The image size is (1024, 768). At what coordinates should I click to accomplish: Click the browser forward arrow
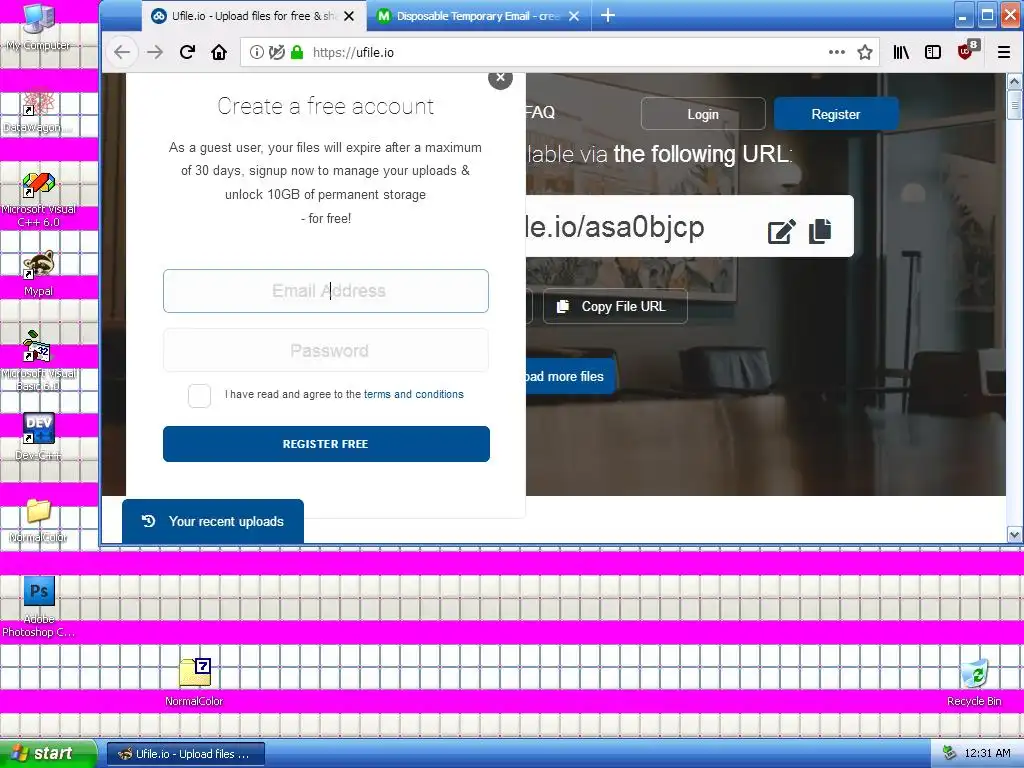155,52
